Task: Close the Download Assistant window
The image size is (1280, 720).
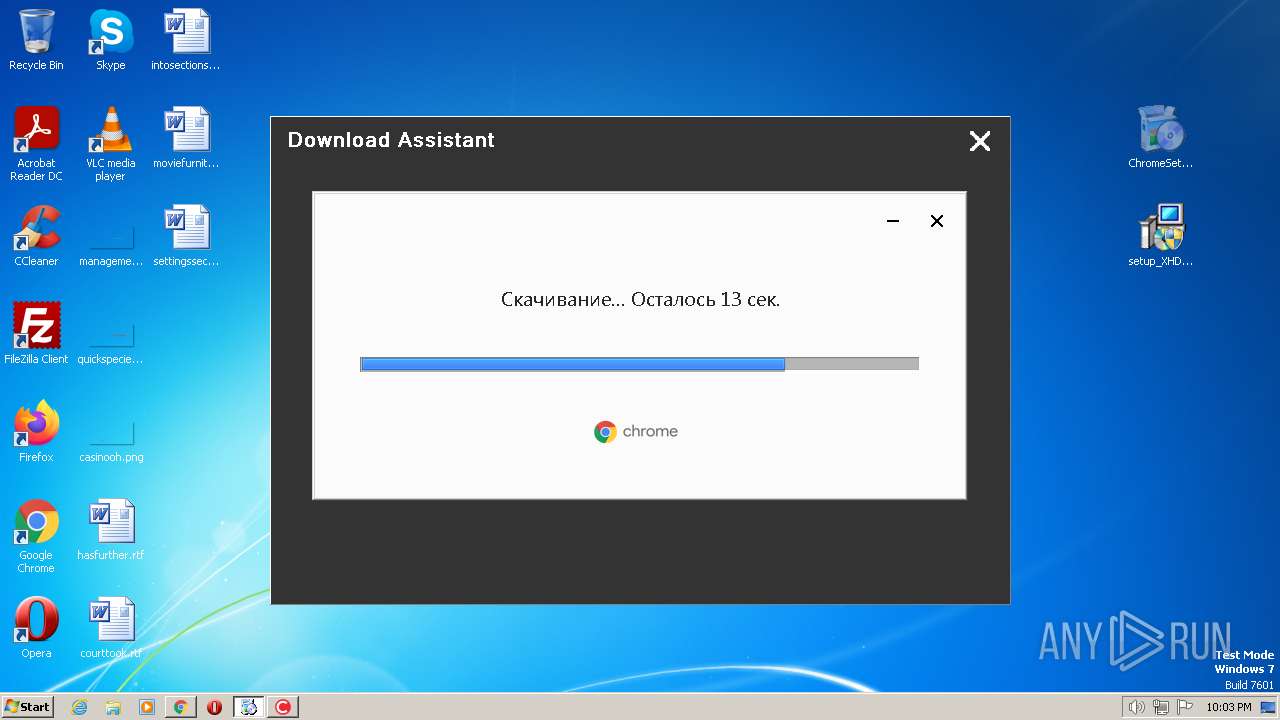Action: point(980,141)
